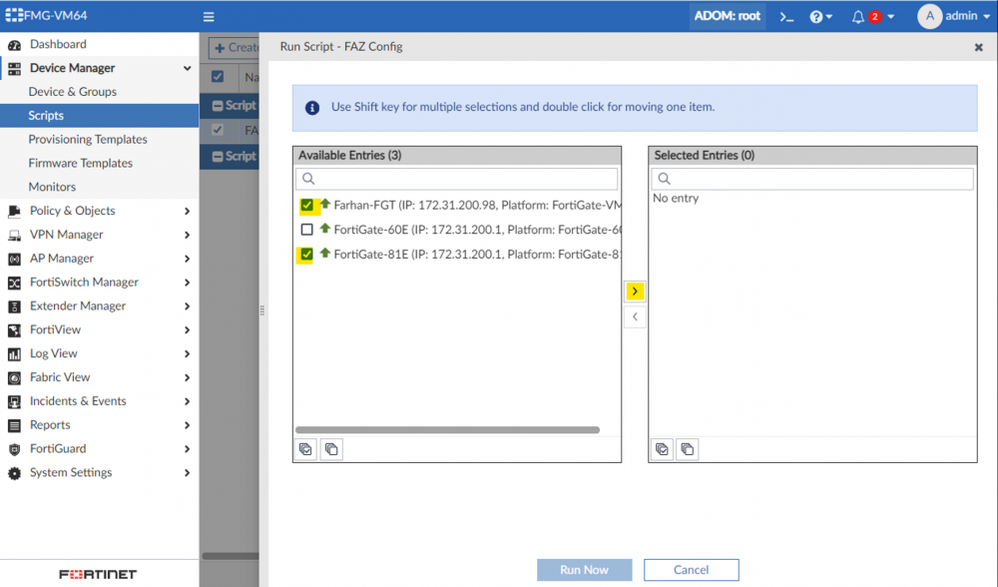Collapse the first Script group row

coord(218,106)
